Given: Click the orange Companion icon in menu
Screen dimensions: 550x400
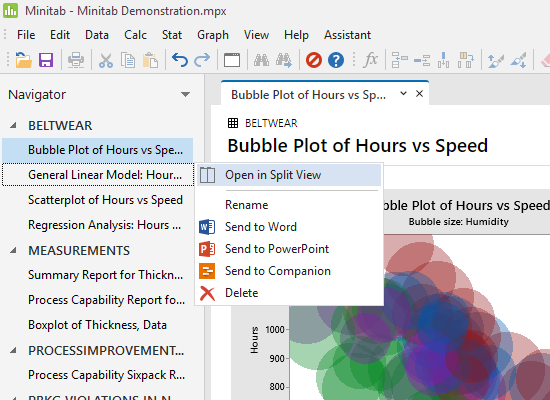Looking at the screenshot, I should click(x=207, y=271).
